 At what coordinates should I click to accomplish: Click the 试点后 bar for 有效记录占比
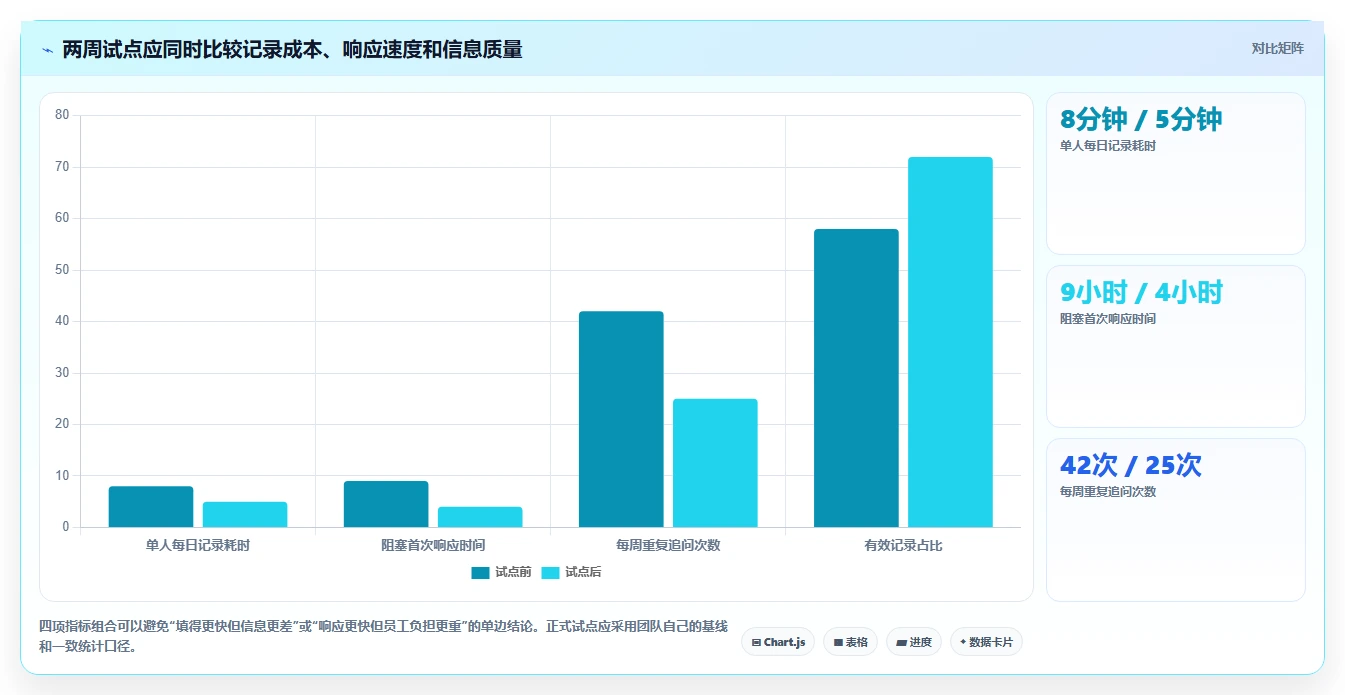(950, 342)
